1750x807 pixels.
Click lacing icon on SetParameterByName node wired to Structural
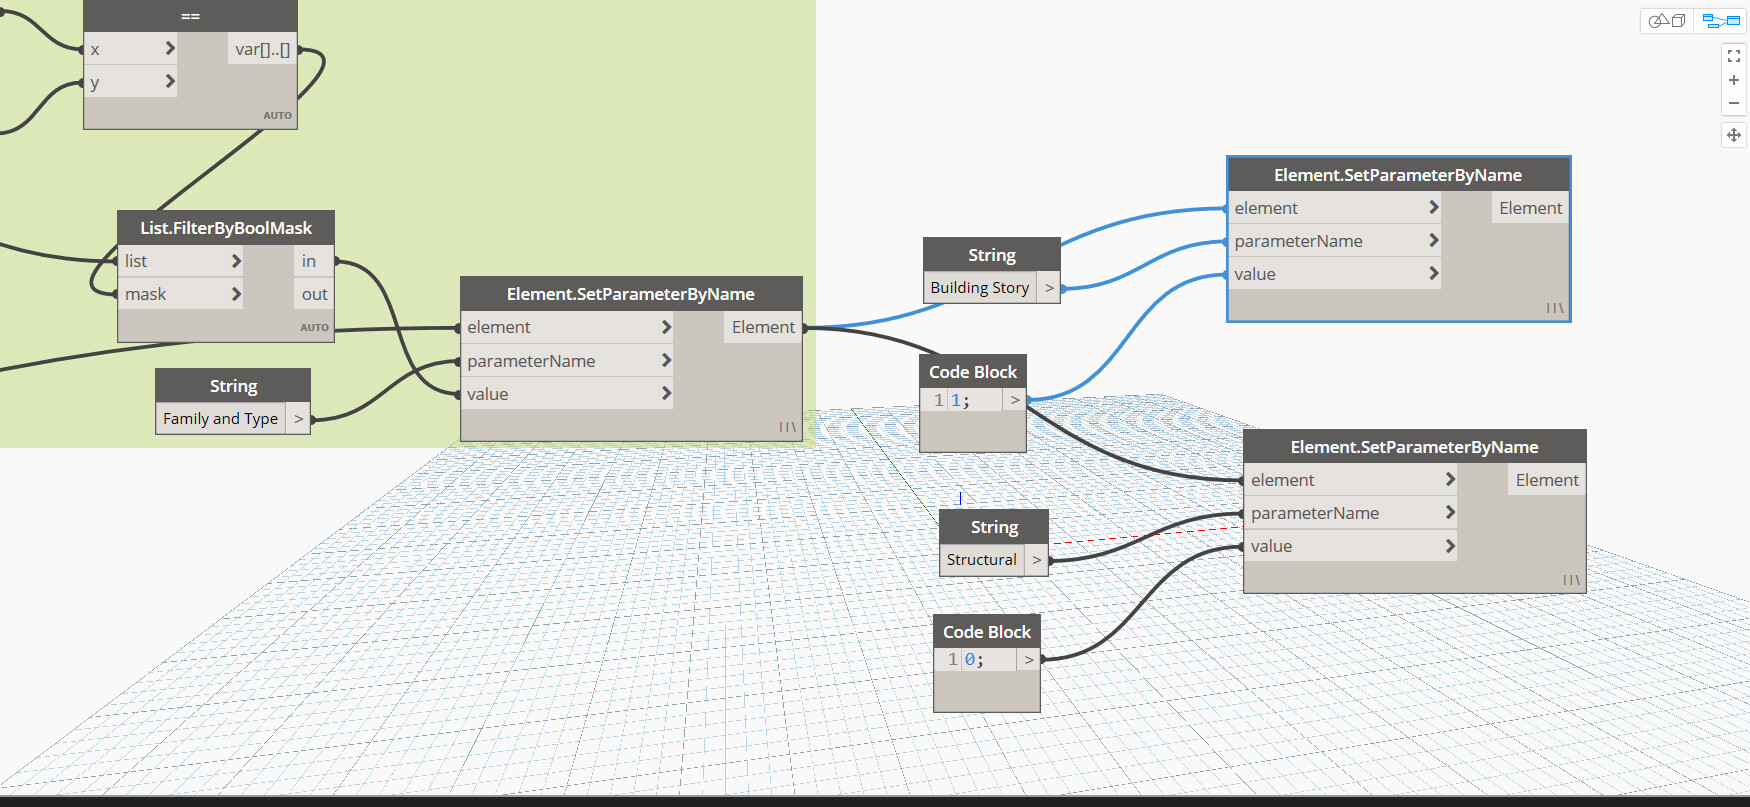tap(1571, 580)
